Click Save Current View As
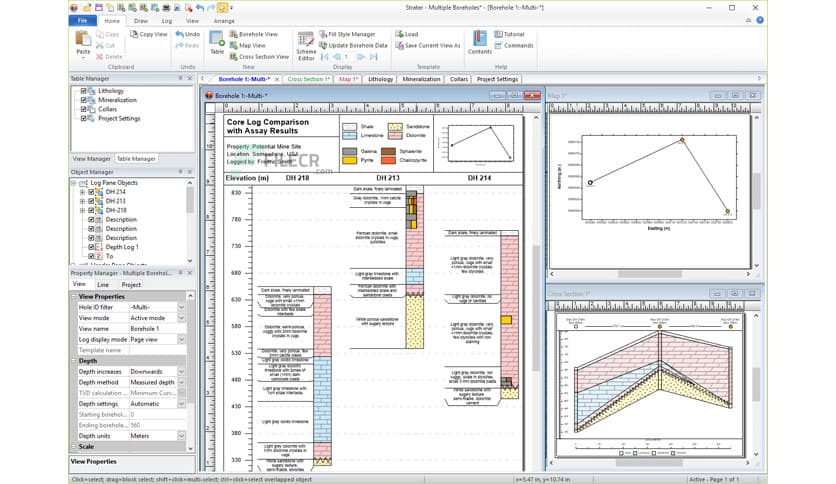This screenshot has width=836, height=484. [428, 45]
